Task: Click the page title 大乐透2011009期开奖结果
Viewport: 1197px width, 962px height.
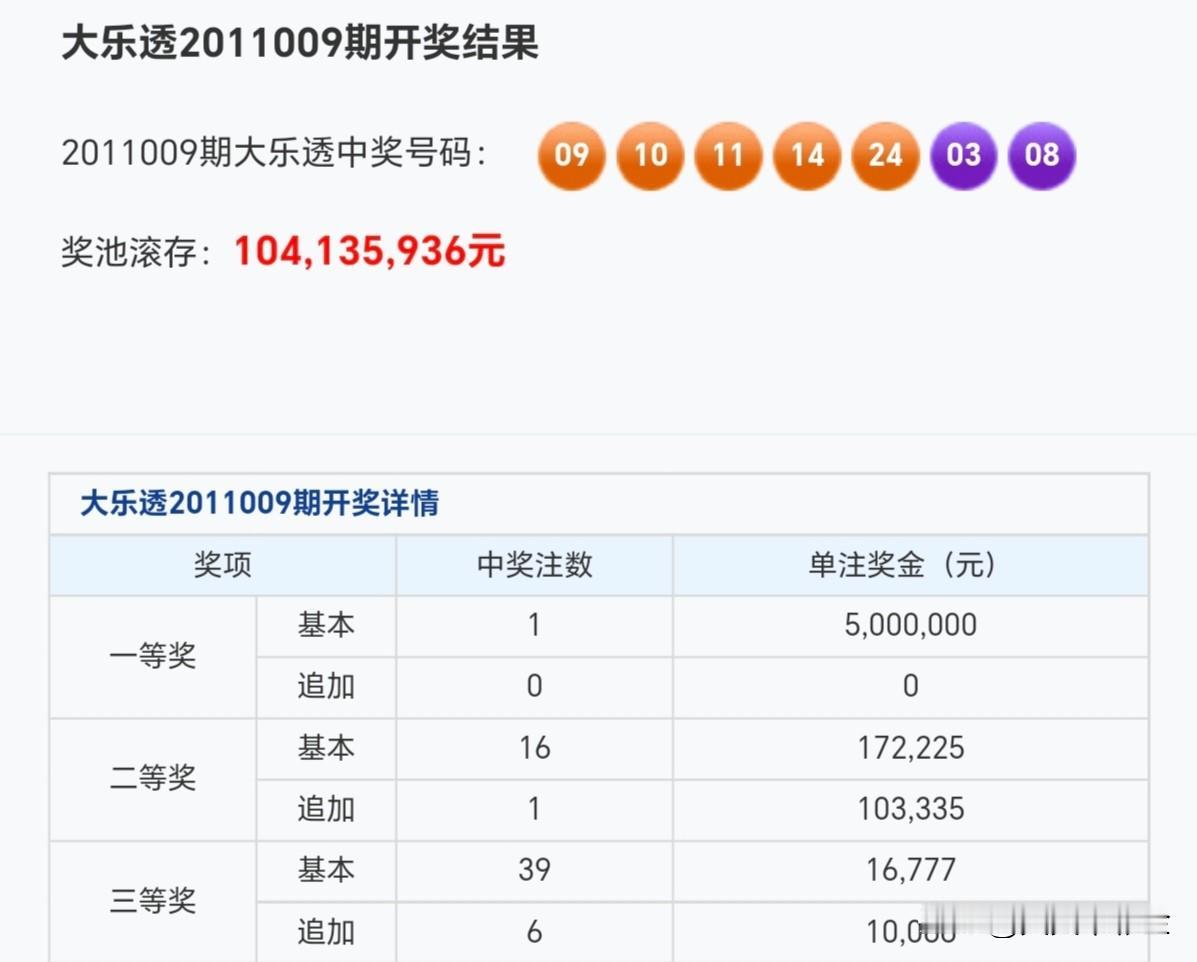Action: (300, 44)
